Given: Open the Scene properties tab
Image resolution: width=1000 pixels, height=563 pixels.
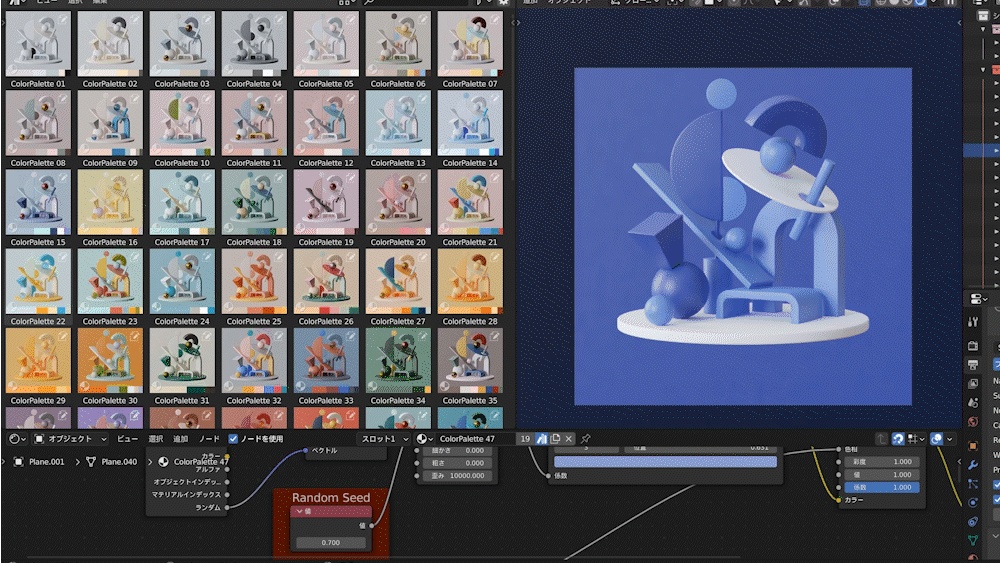Looking at the screenshot, I should [x=973, y=403].
